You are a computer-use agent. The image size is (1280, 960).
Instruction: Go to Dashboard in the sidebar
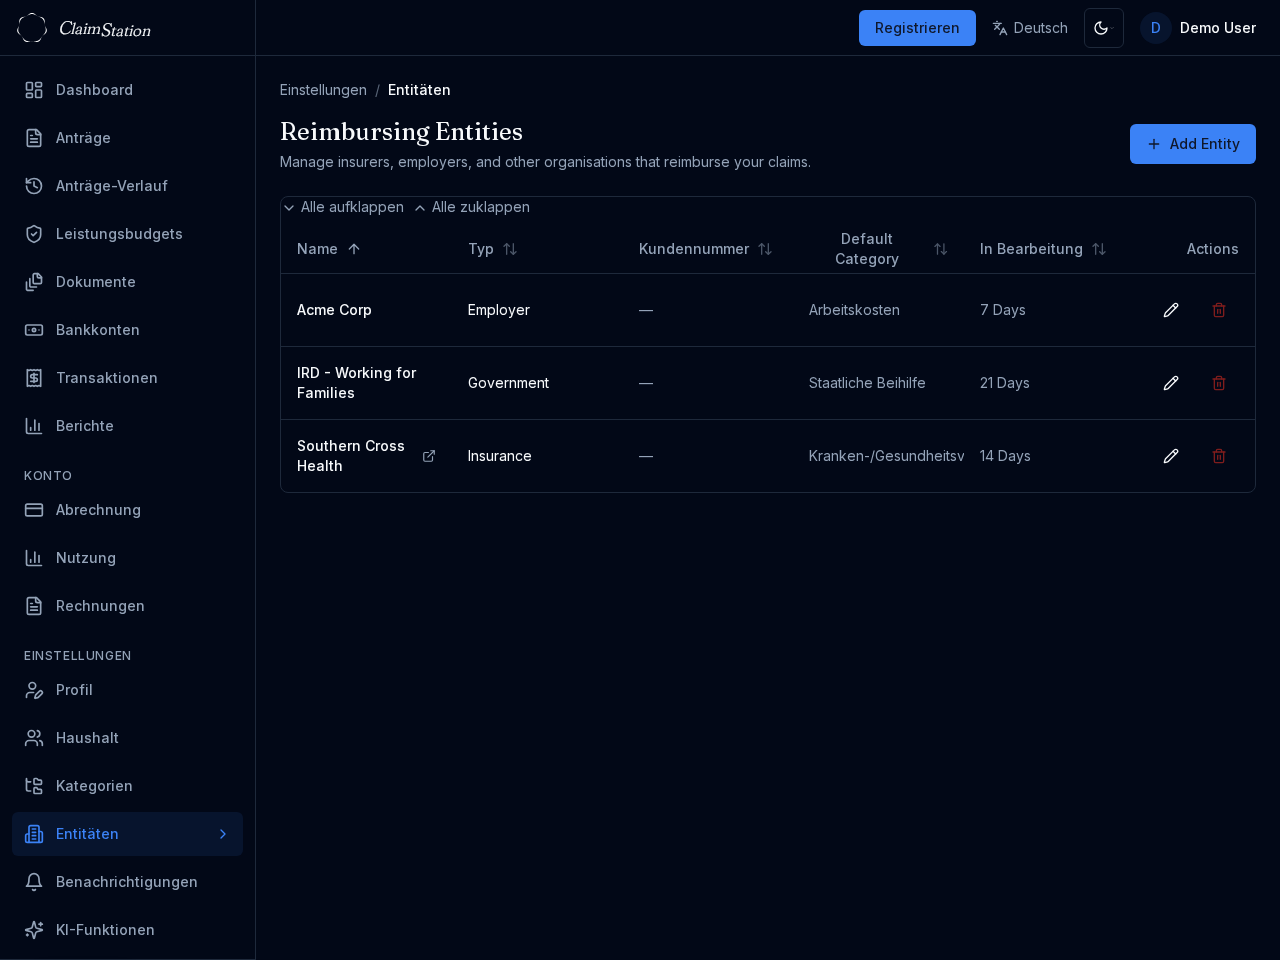tap(127, 90)
